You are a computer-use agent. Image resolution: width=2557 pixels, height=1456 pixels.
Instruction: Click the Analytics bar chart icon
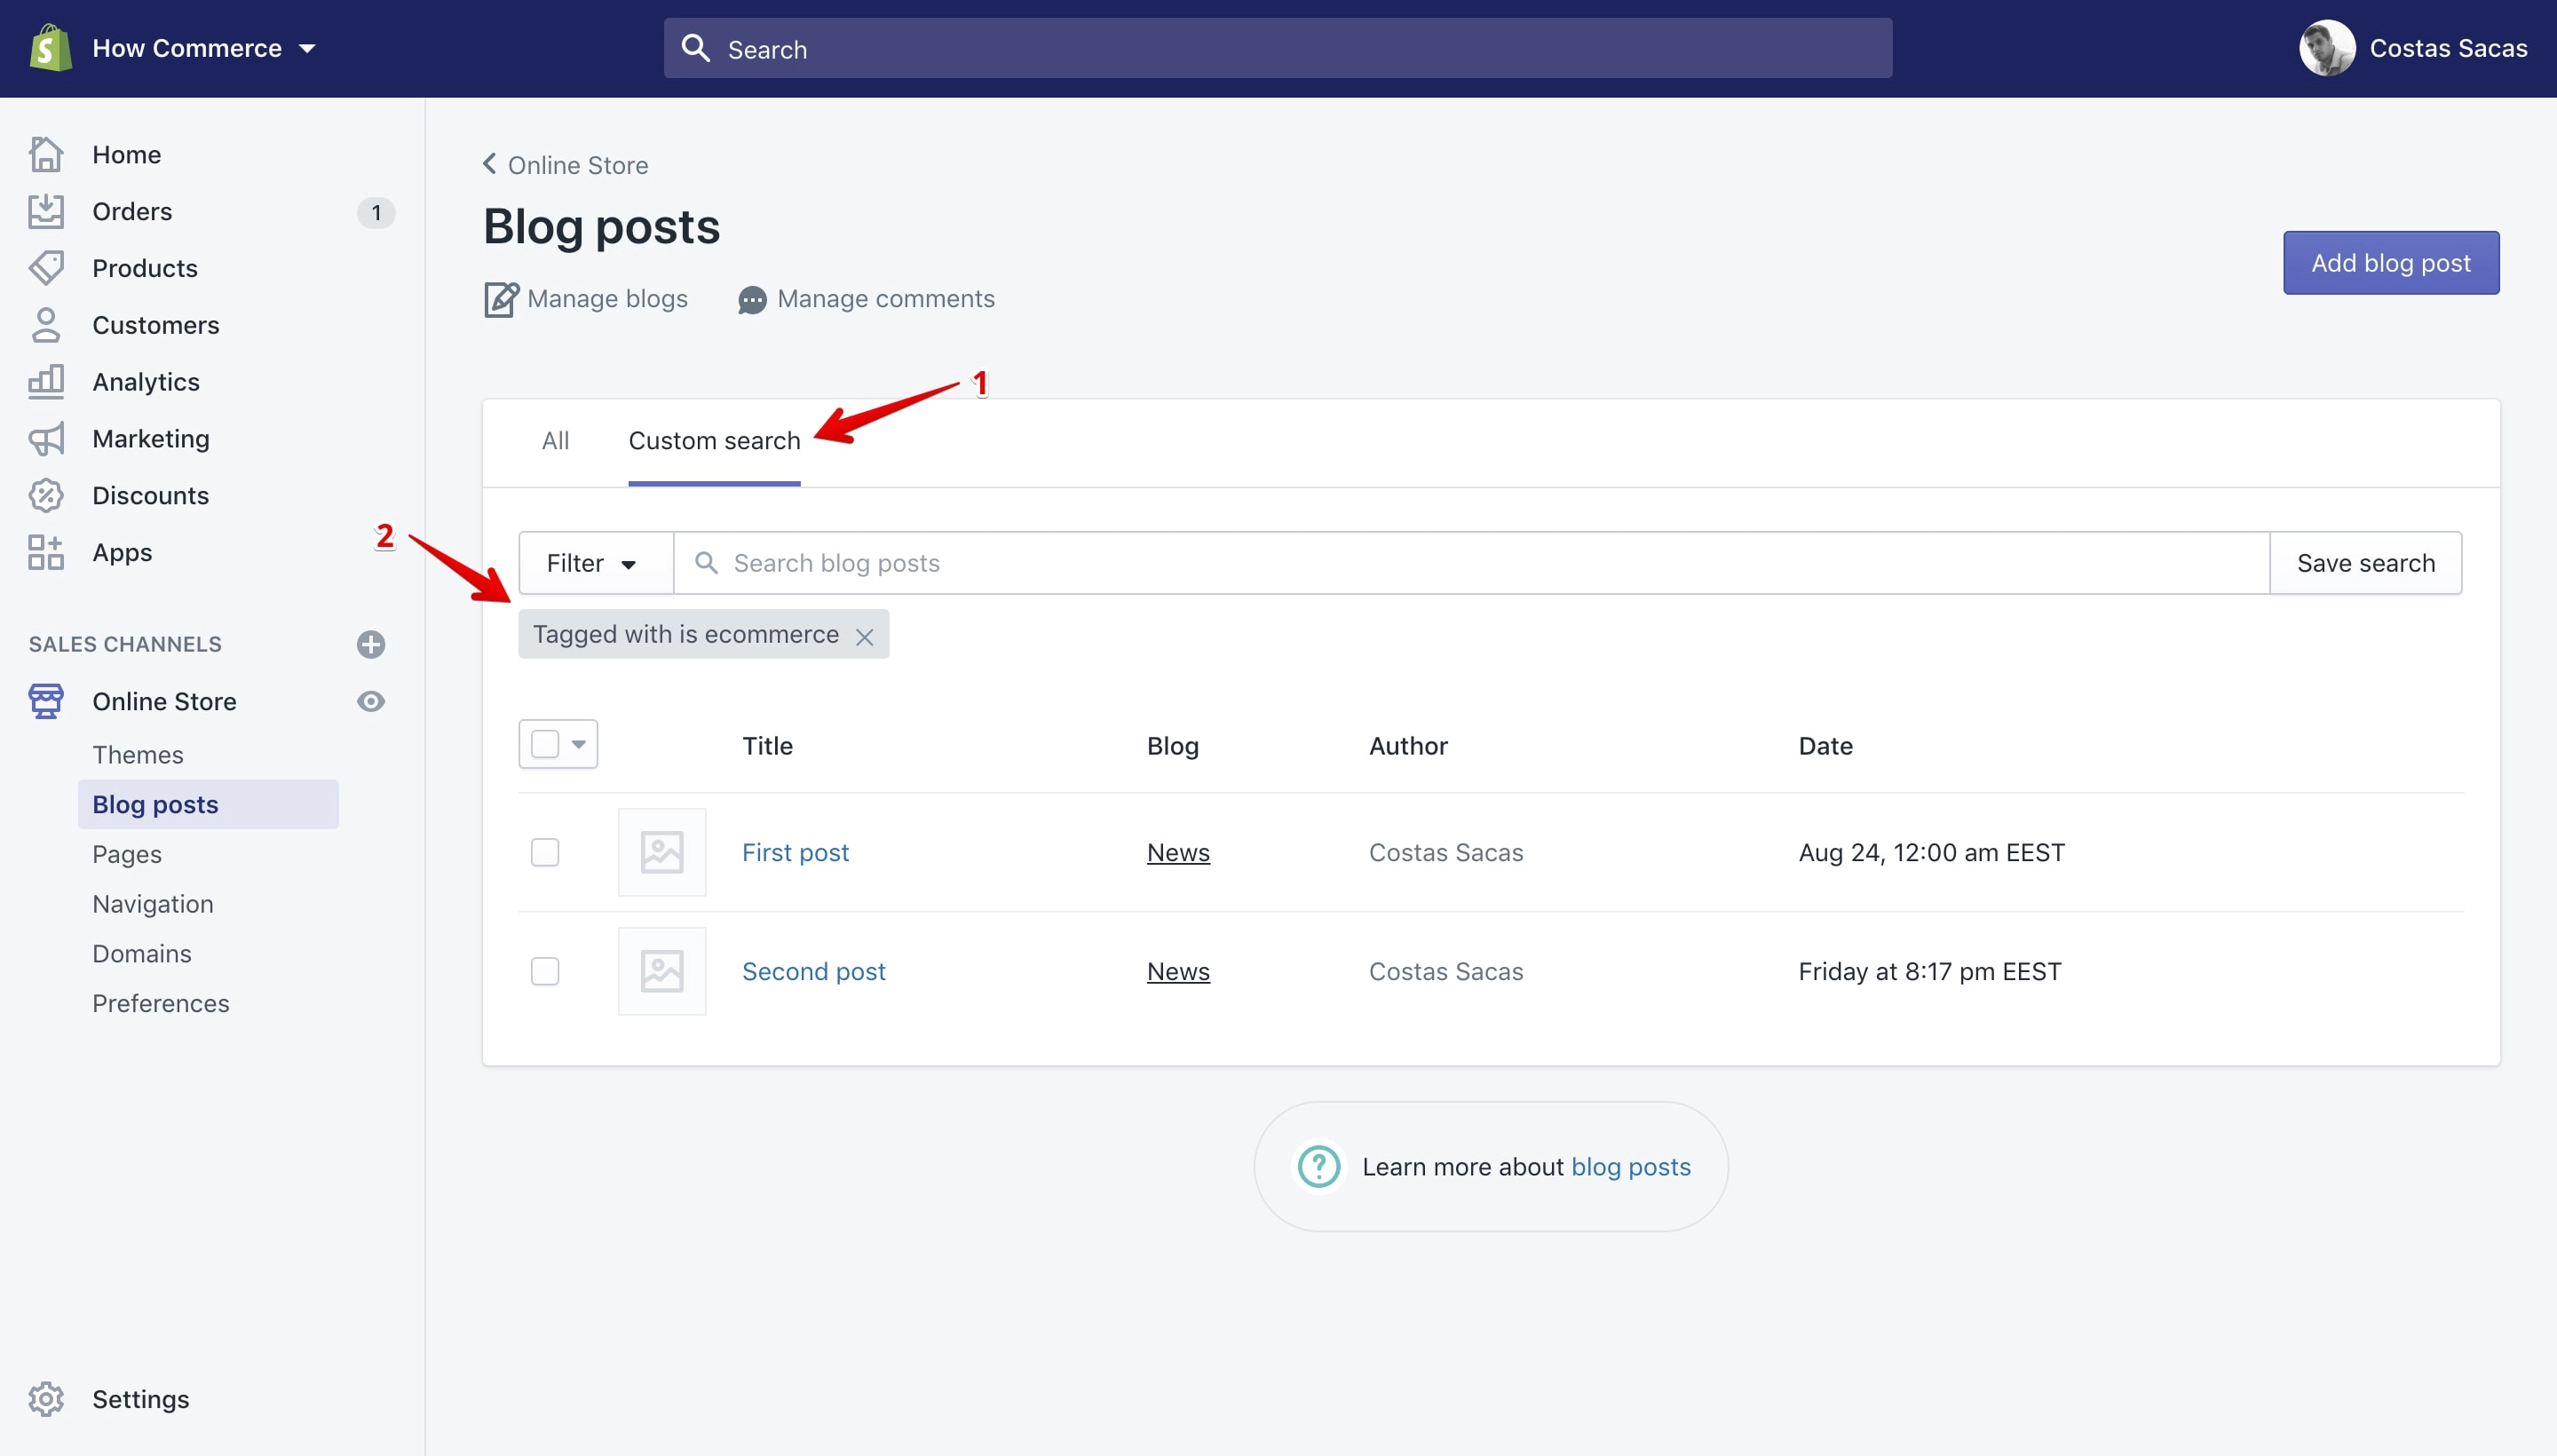click(x=46, y=382)
